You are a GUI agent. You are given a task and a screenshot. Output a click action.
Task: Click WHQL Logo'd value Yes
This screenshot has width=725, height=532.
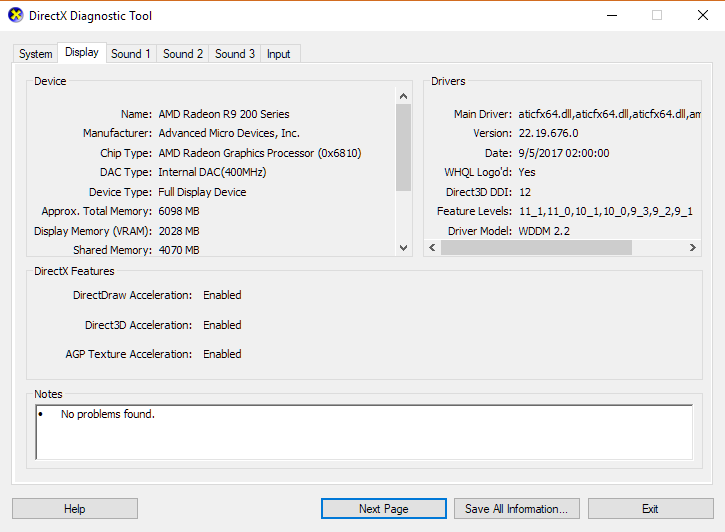click(527, 172)
